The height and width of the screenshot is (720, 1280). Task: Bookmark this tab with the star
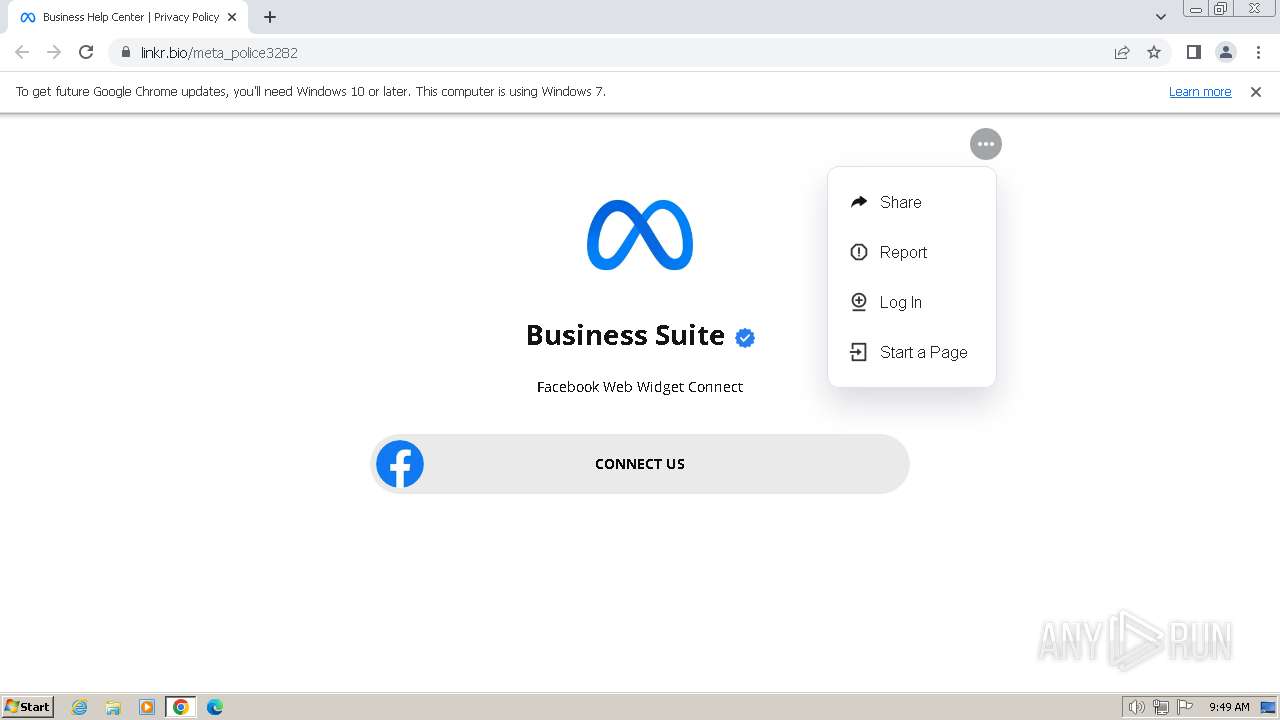coord(1154,52)
